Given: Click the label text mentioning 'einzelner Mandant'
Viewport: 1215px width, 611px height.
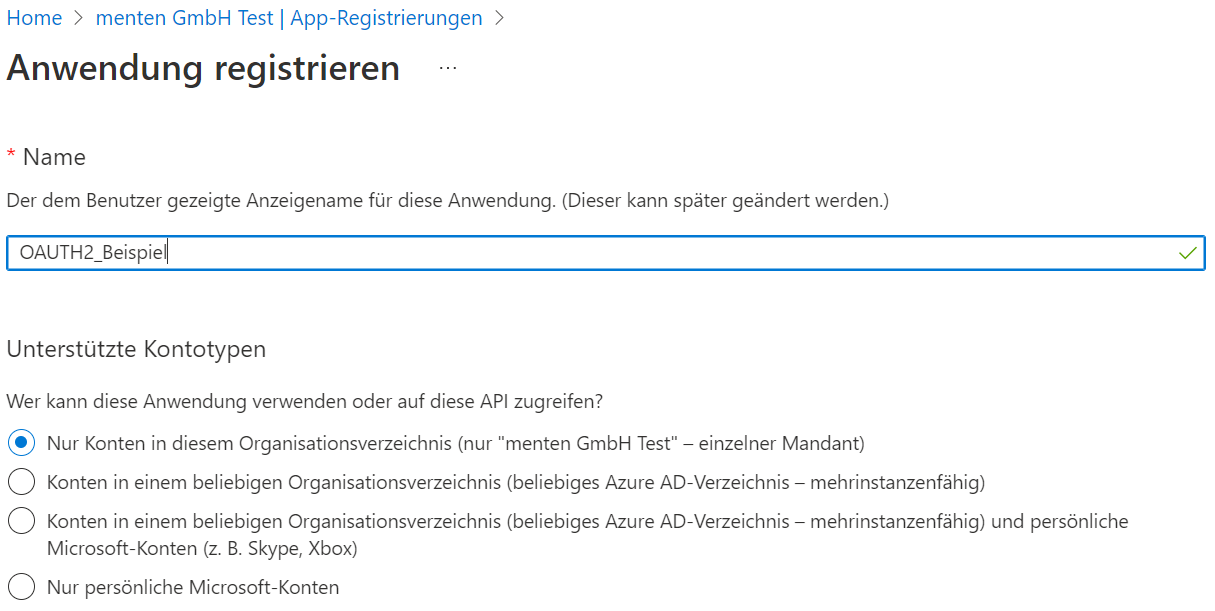Looking at the screenshot, I should 455,442.
